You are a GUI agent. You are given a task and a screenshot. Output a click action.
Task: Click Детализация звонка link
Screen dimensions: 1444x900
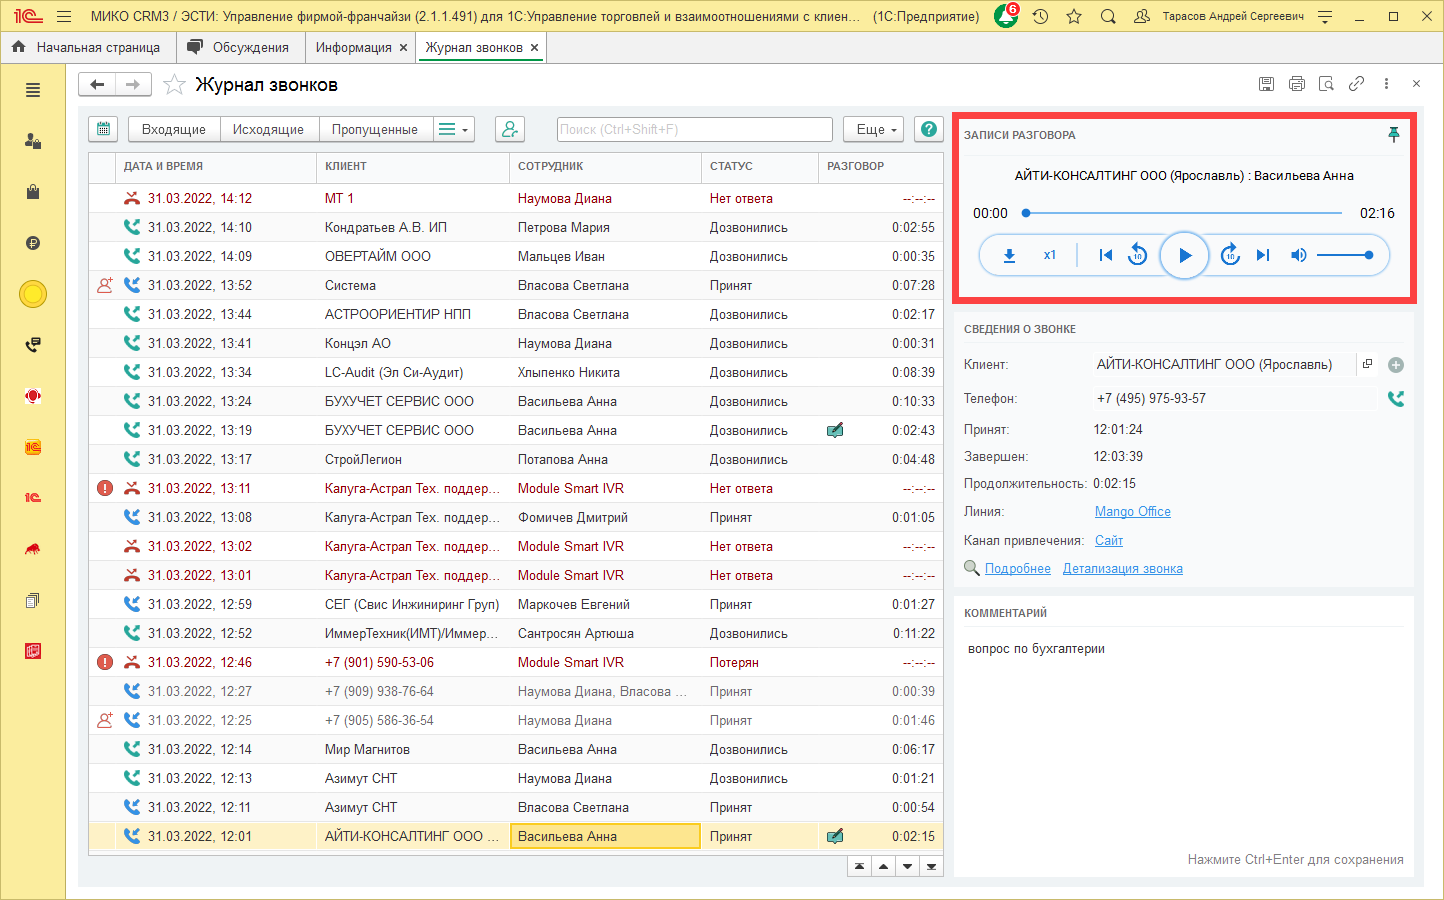click(x=1122, y=568)
